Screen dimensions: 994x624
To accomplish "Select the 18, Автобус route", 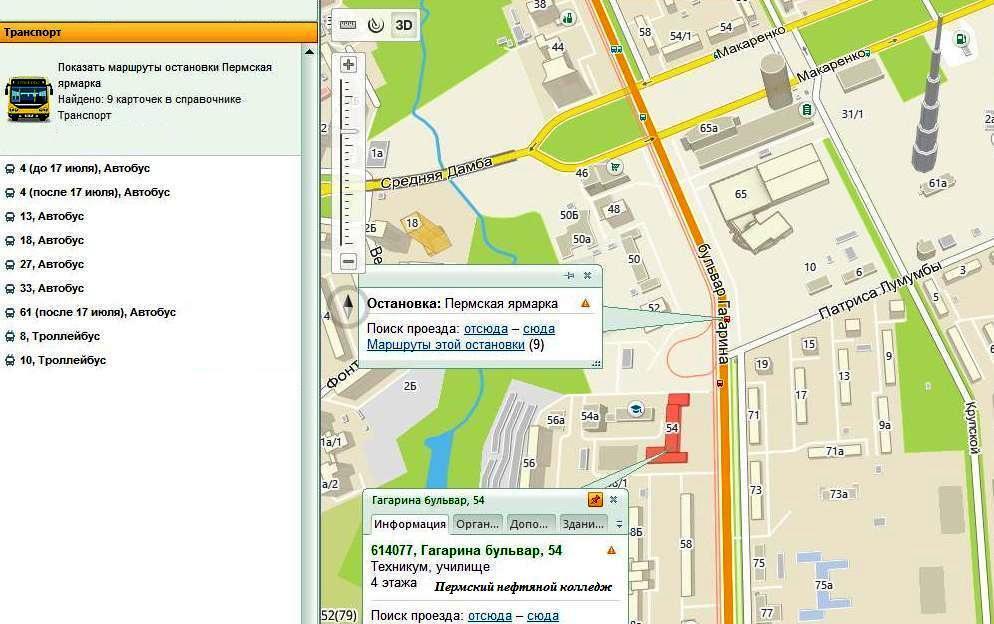I will pyautogui.click(x=52, y=240).
